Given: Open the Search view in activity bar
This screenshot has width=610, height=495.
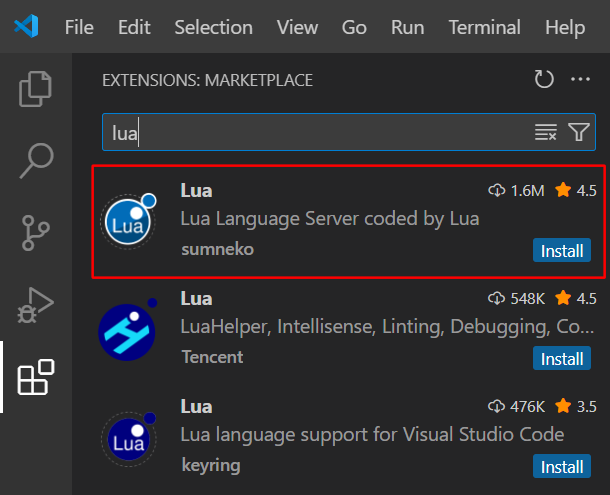Looking at the screenshot, I should (36, 161).
